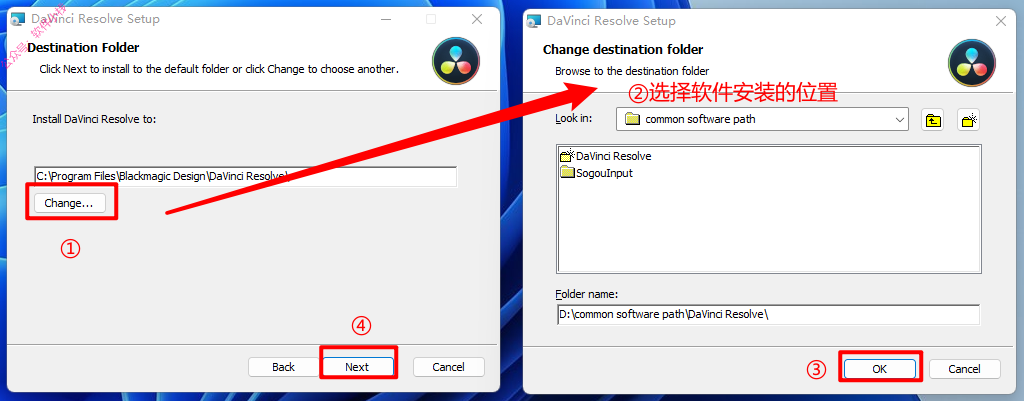Click setup icon in right title bar
The height and width of the screenshot is (401, 1024).
click(535, 21)
